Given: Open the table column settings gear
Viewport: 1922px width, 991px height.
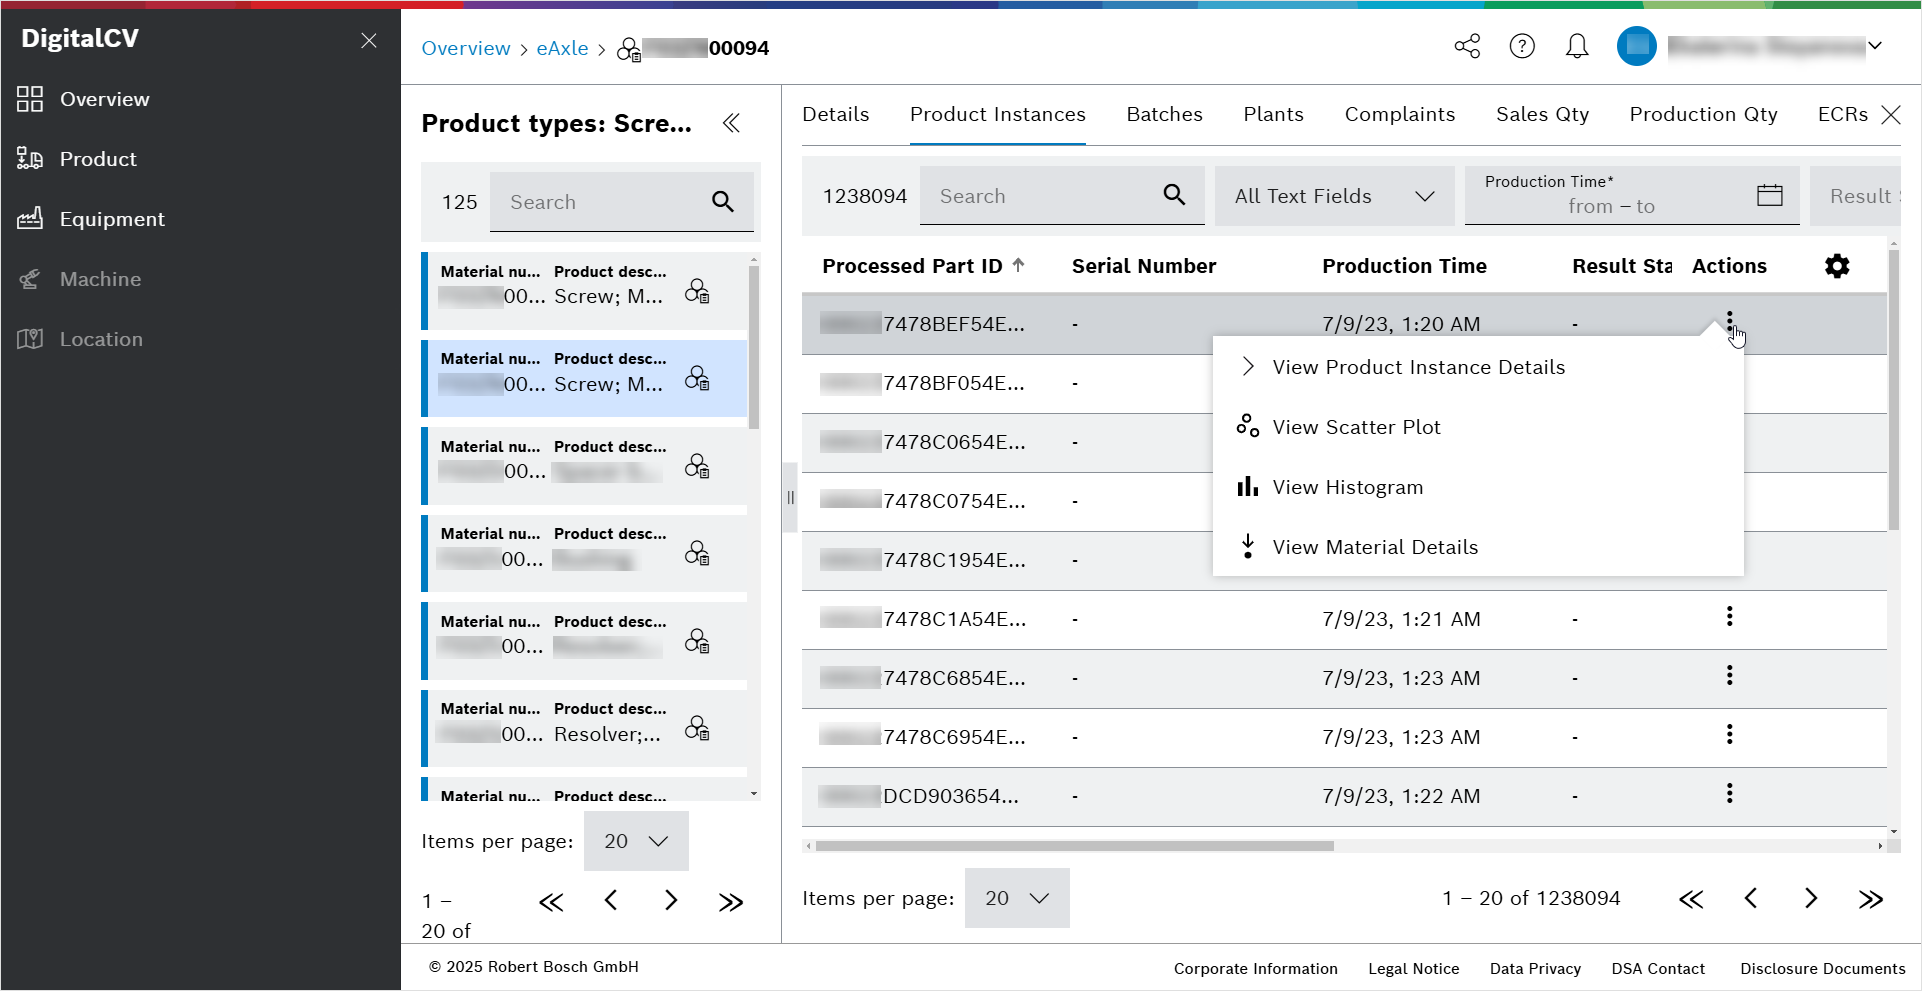Looking at the screenshot, I should (1836, 266).
